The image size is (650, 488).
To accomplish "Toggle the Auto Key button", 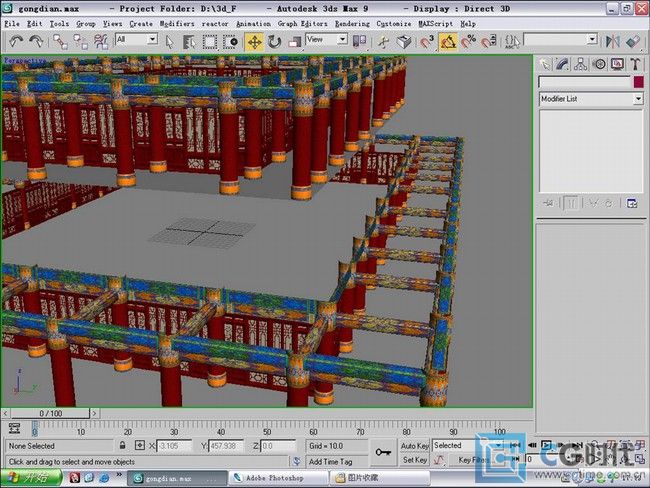I will (x=414, y=446).
